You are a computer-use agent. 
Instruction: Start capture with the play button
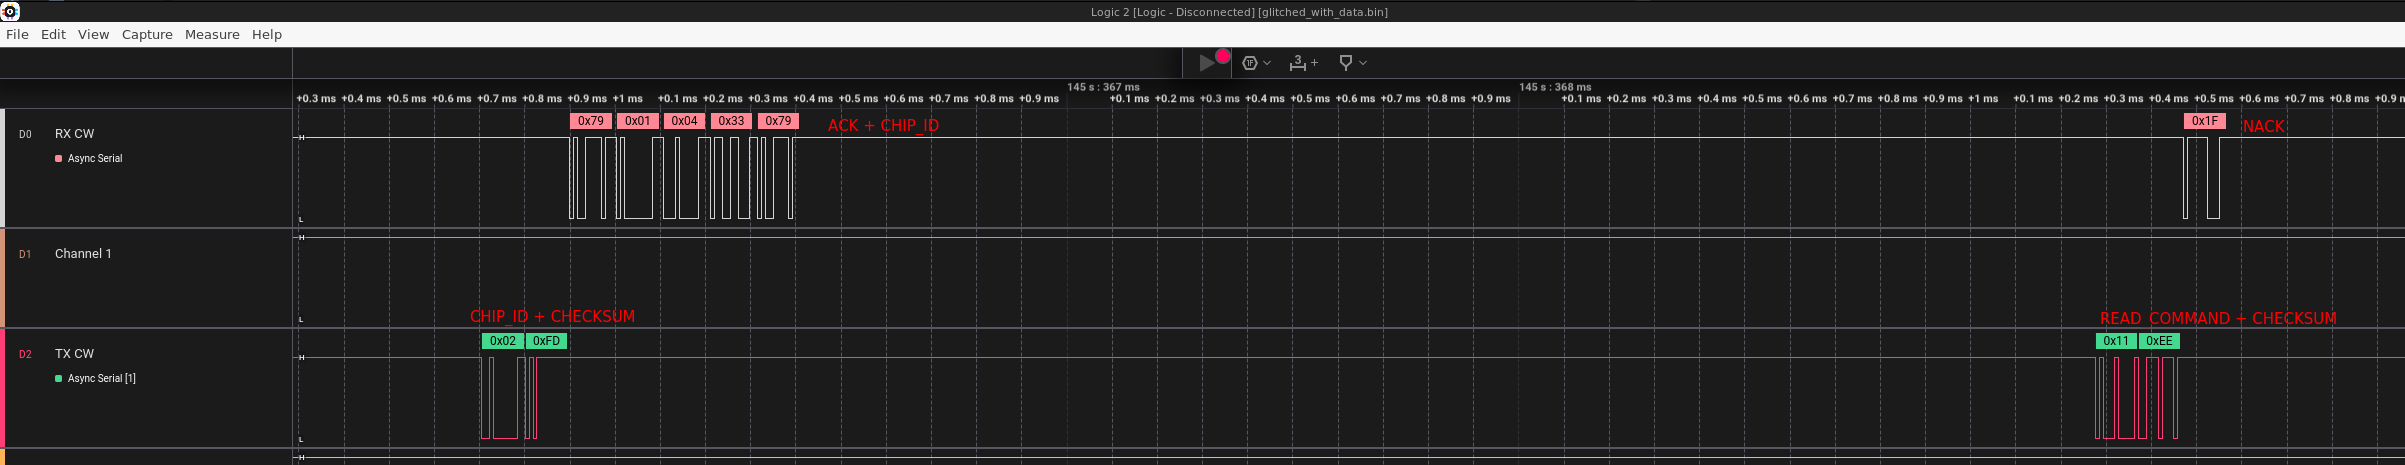[x=1206, y=63]
